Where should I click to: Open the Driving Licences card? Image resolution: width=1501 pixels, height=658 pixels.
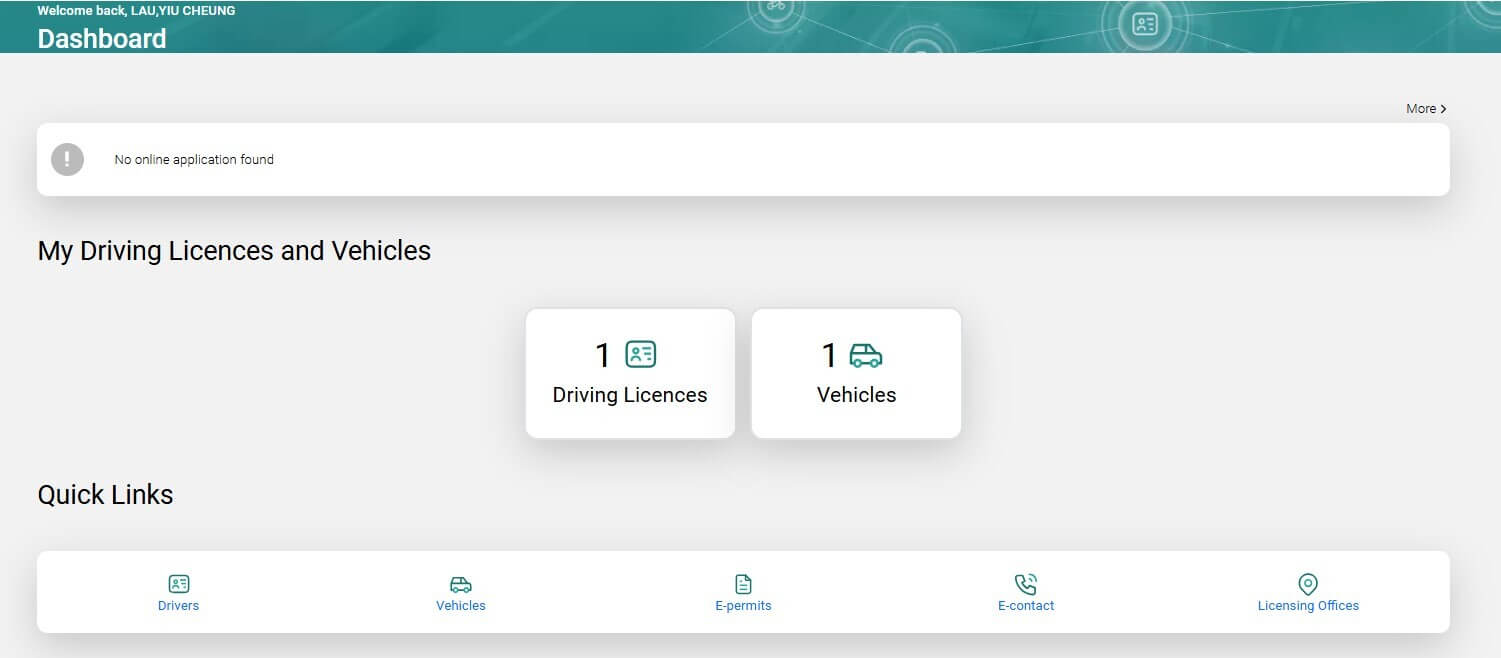point(630,373)
